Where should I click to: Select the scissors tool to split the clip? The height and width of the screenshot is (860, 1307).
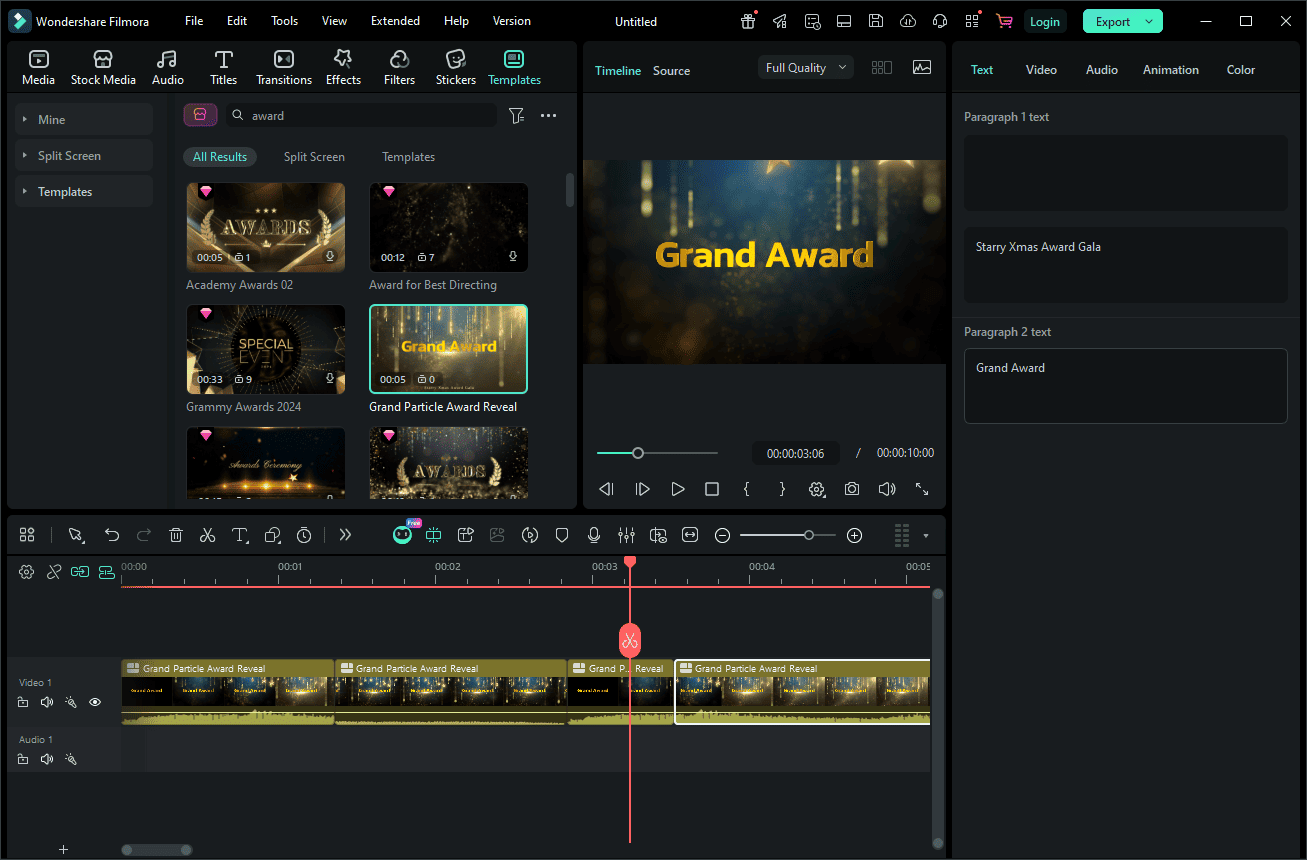(207, 535)
